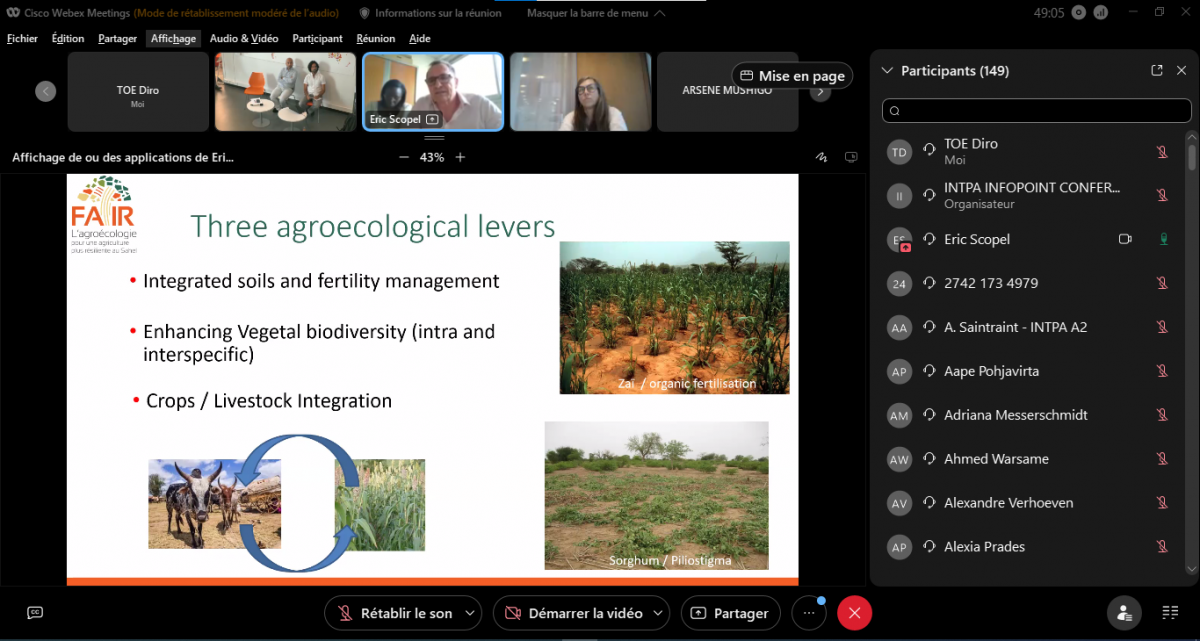
Task: Open the annotation tool above shared content
Action: [x=822, y=157]
